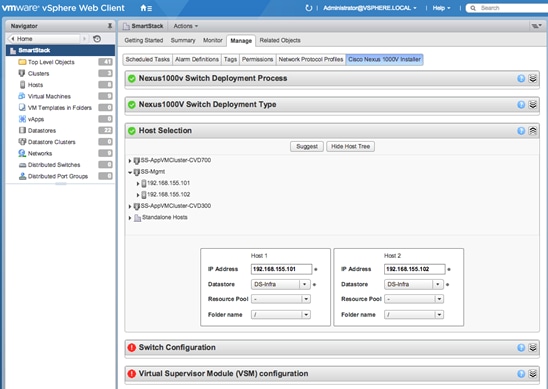Screen dimensions: 548x389
Task: Click the Distributed Port Groups icon
Action: coord(22,176)
